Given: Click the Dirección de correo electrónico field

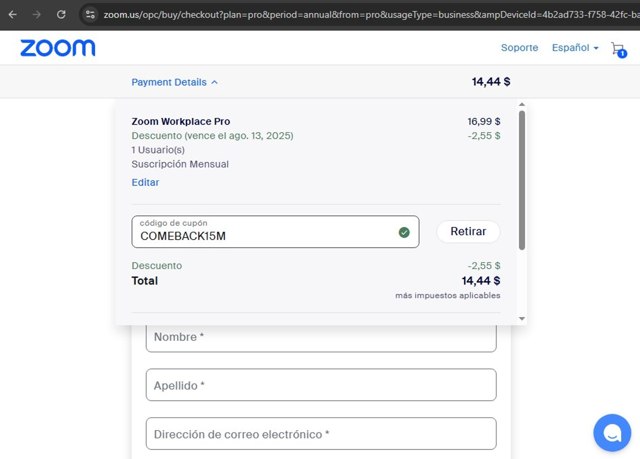Looking at the screenshot, I should 321,434.
